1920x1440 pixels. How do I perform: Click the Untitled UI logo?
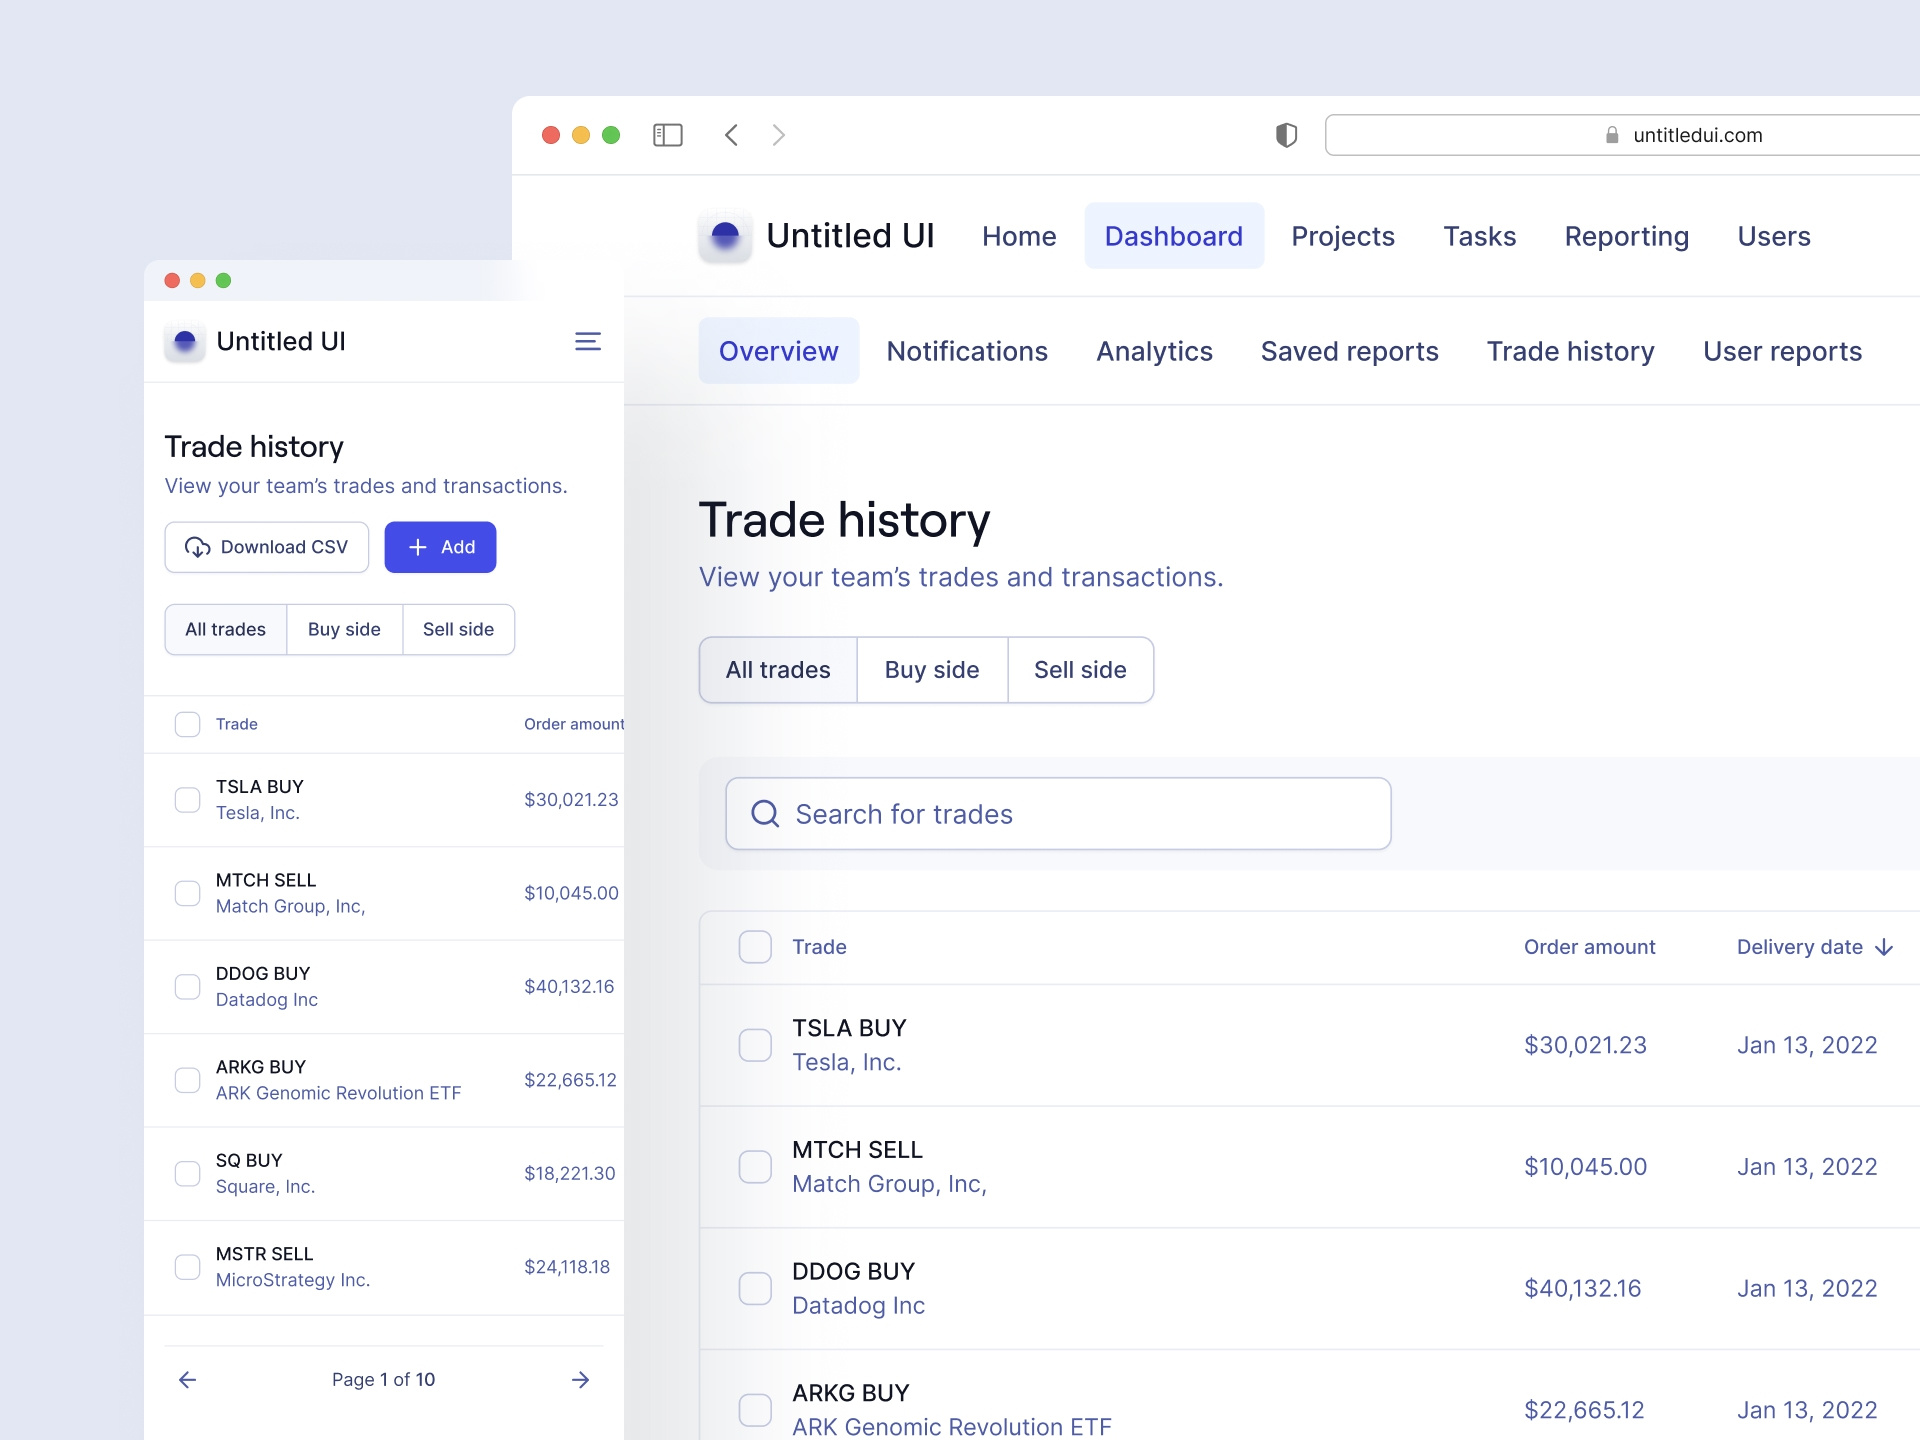coord(726,235)
